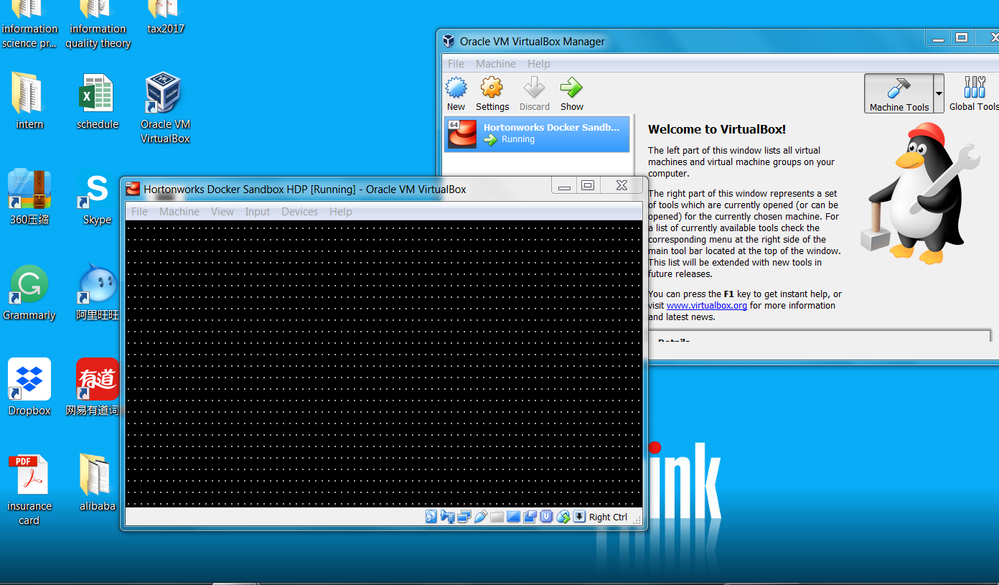Select the information quality theory folder
Viewport: 999px width, 585px height.
97,24
